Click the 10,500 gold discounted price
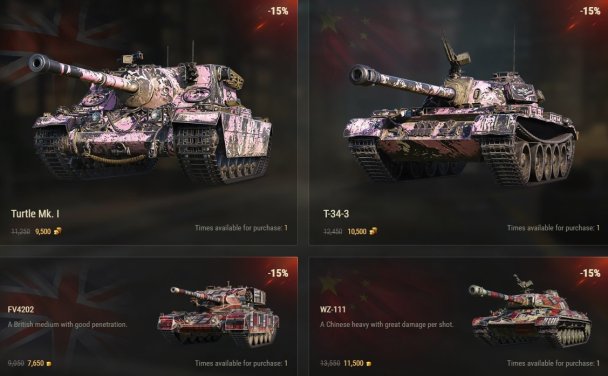This screenshot has width=608, height=376. (357, 231)
